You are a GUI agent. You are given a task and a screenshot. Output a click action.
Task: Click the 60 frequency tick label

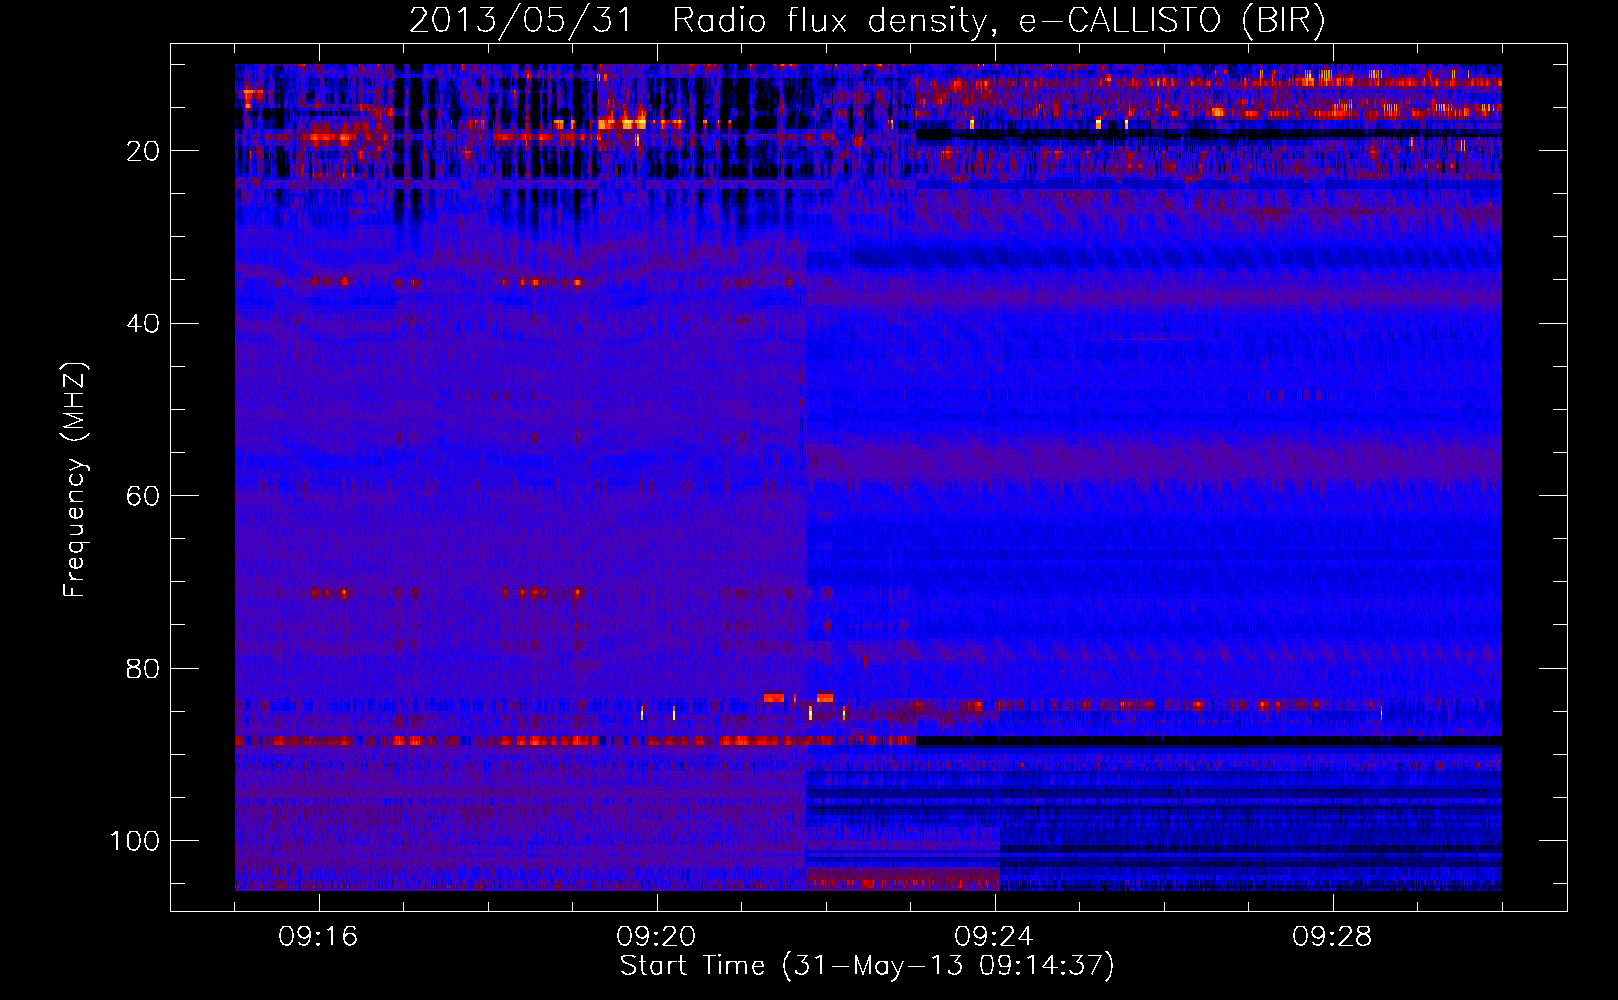point(143,497)
